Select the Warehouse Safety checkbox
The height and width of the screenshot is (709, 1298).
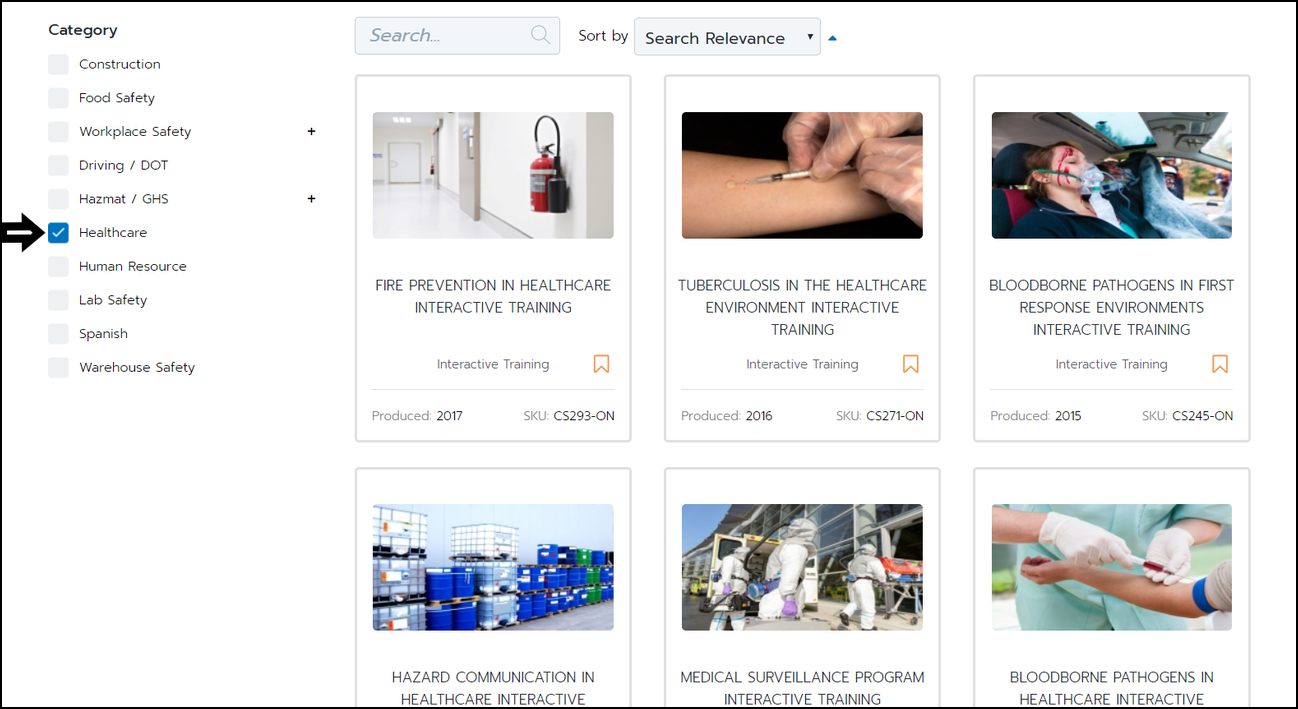(59, 368)
